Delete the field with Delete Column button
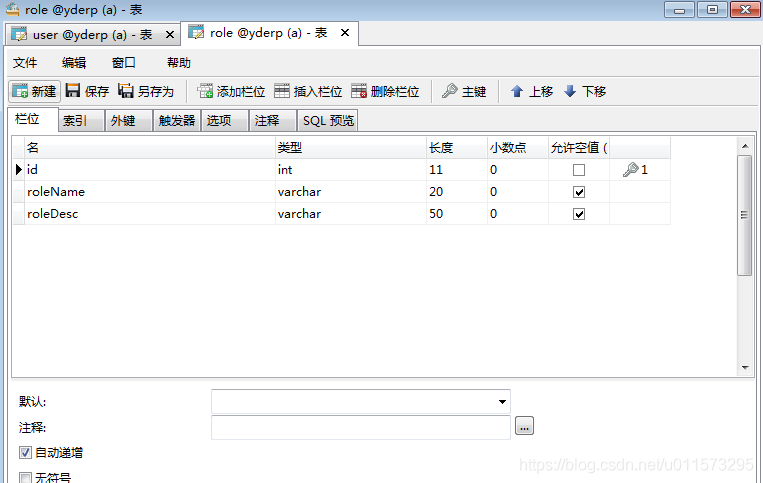 point(385,91)
